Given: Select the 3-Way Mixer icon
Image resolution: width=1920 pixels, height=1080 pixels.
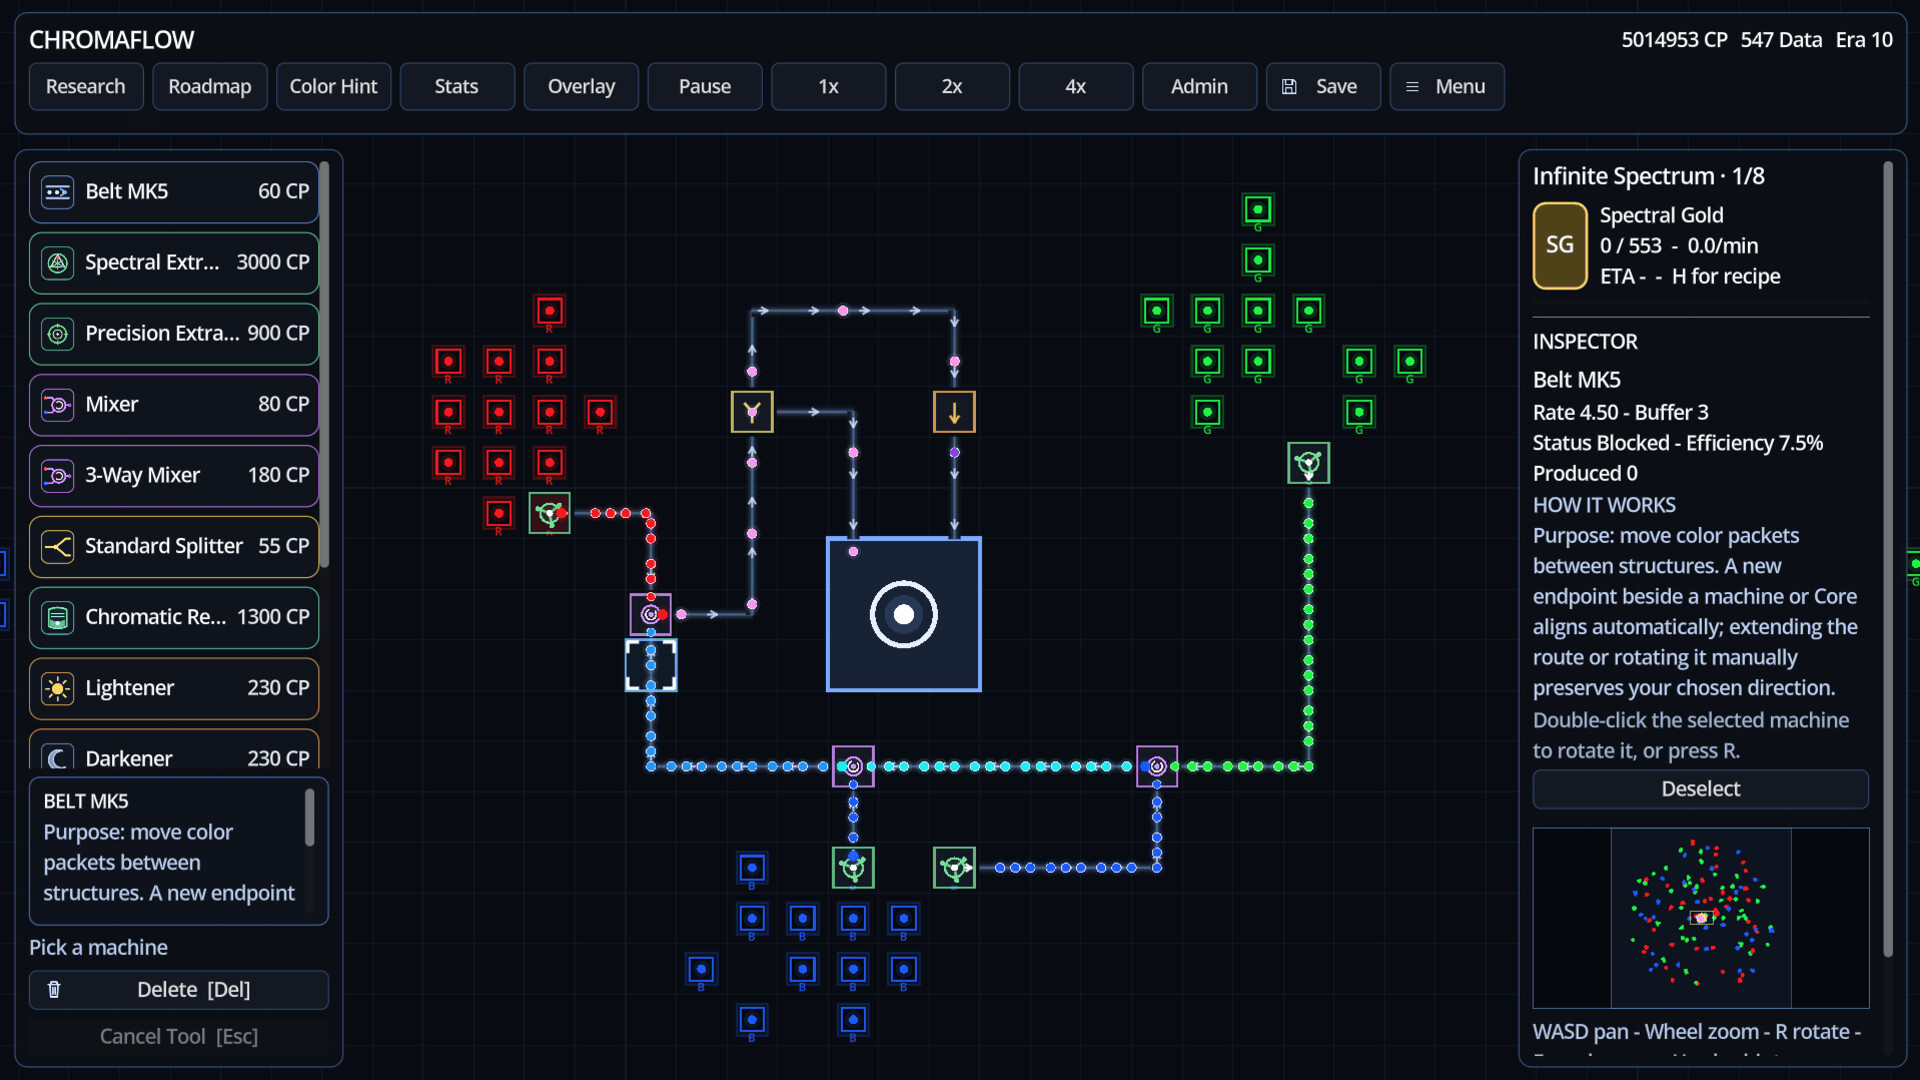Looking at the screenshot, I should pos(58,476).
